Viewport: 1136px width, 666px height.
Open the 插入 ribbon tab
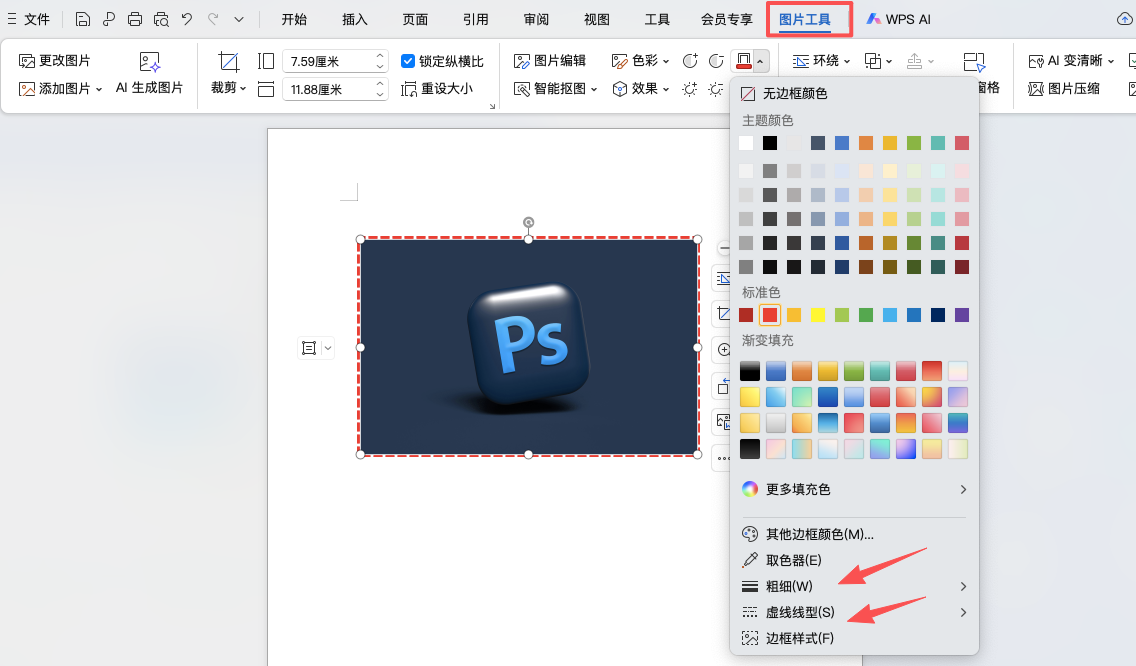coord(356,18)
